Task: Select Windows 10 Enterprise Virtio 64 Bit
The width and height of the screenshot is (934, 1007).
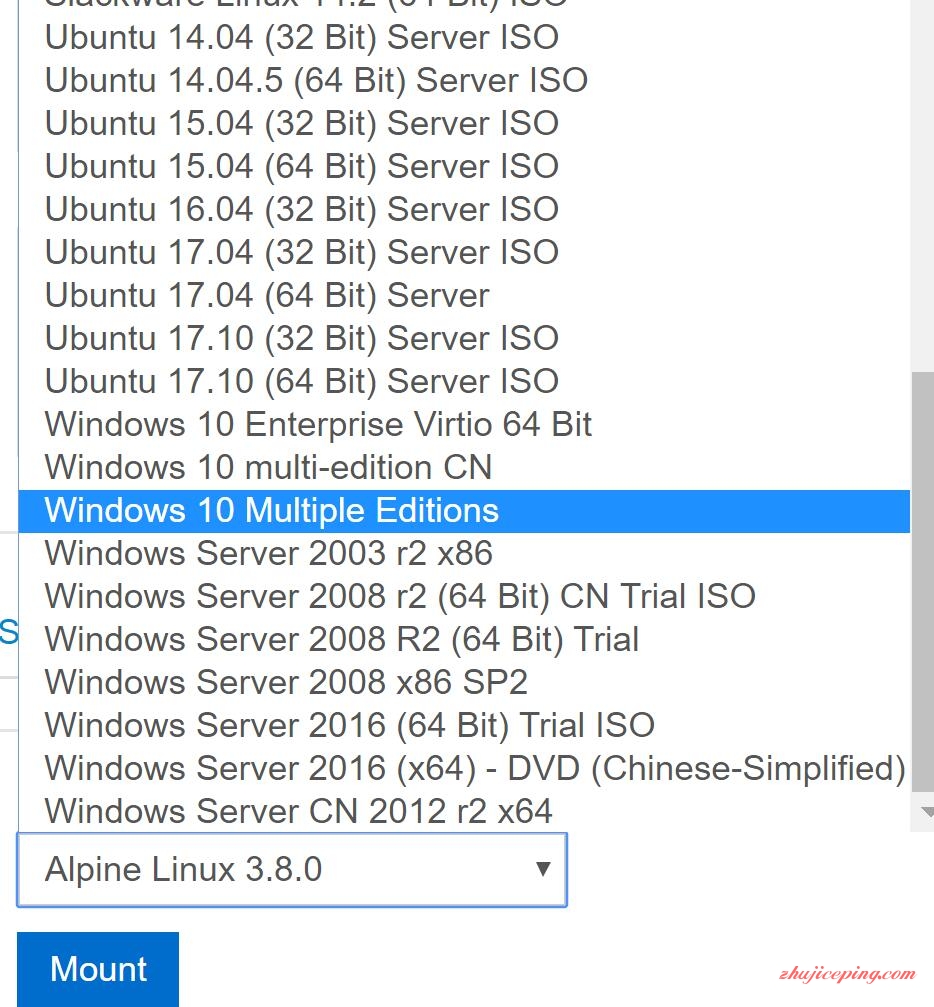Action: point(464,425)
